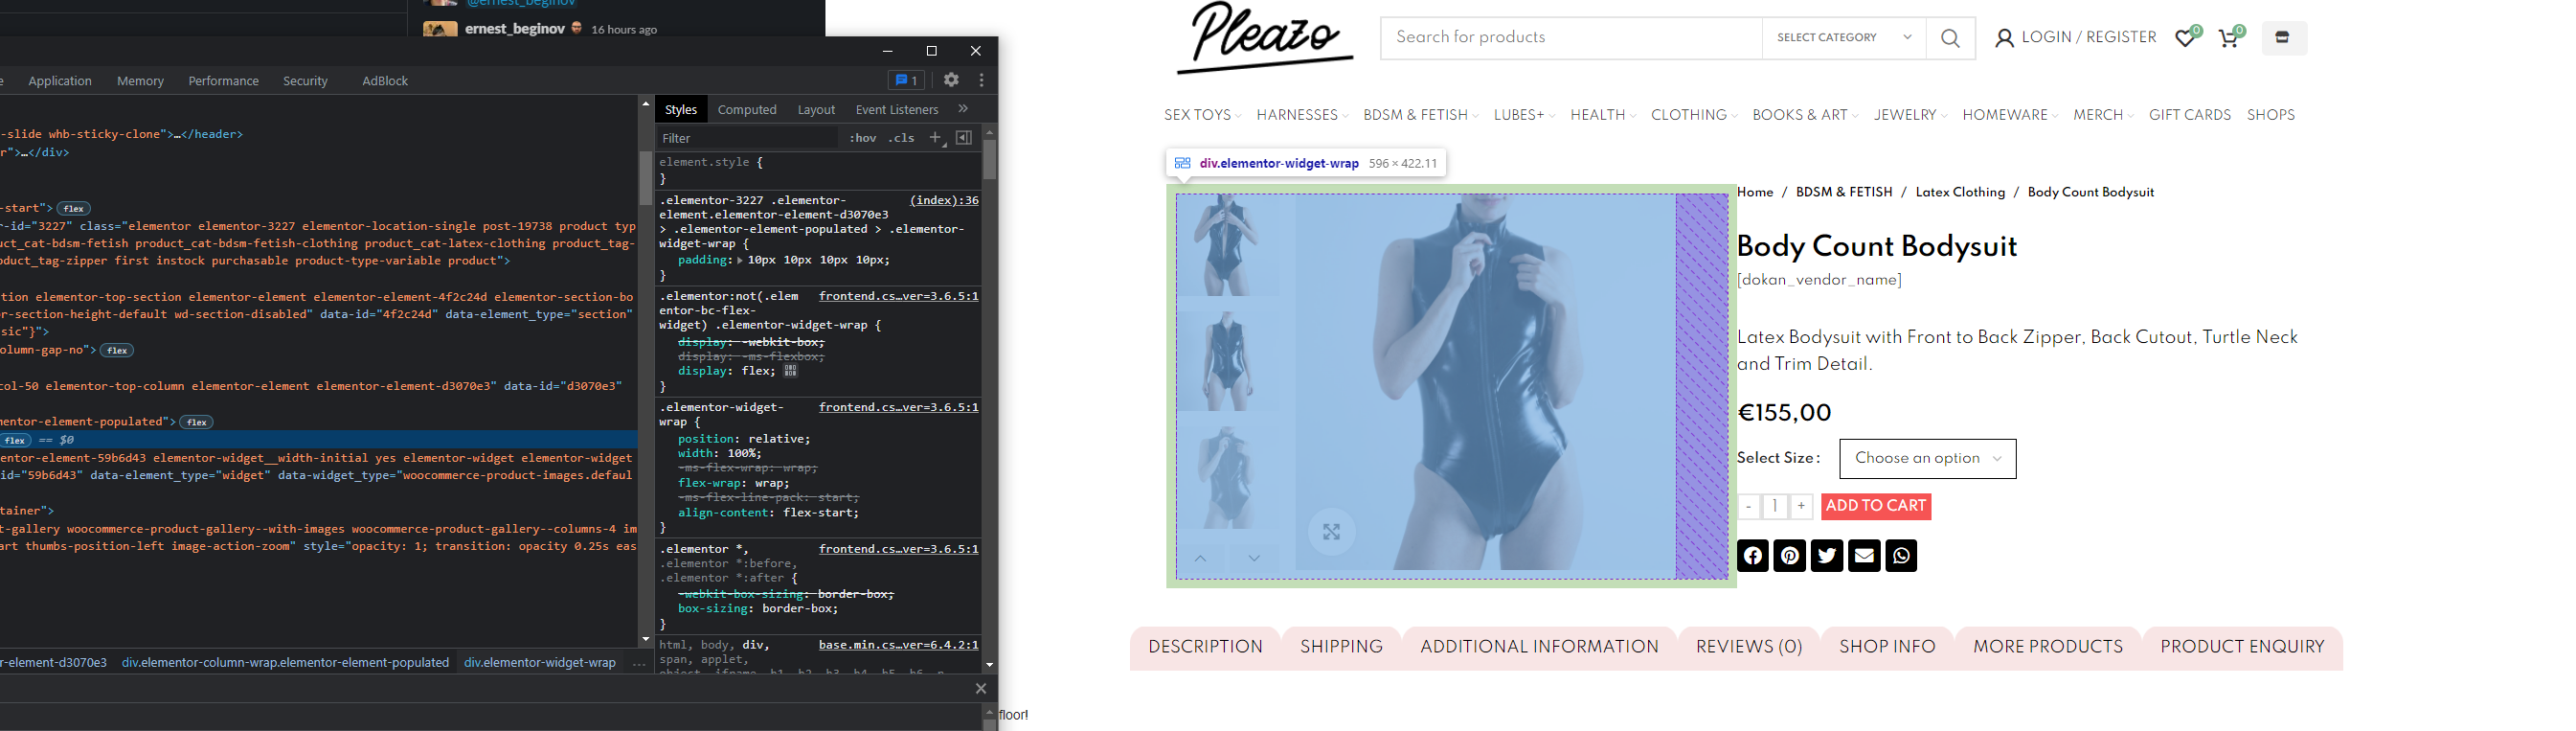Toggle .cls element classes panel
This screenshot has width=2576, height=731.
[x=902, y=138]
